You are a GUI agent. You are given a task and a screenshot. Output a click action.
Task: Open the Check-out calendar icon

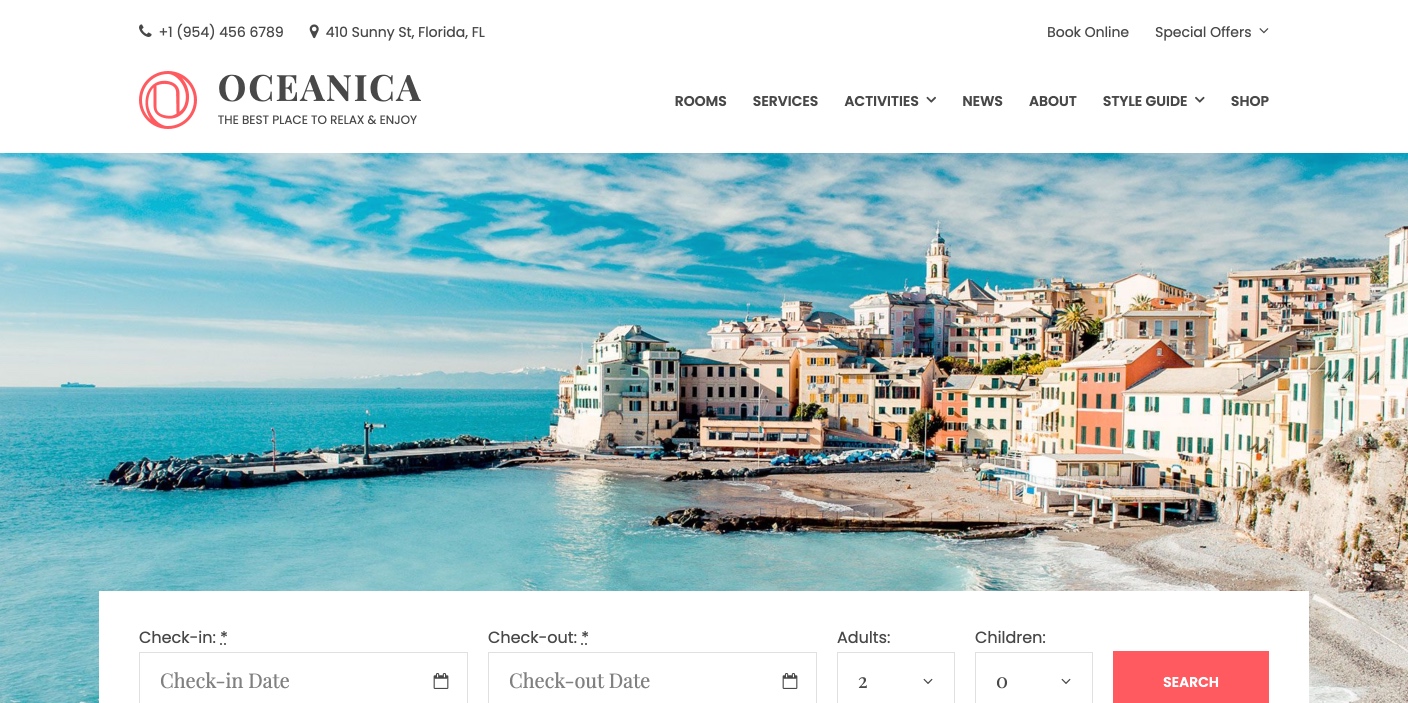pos(790,681)
